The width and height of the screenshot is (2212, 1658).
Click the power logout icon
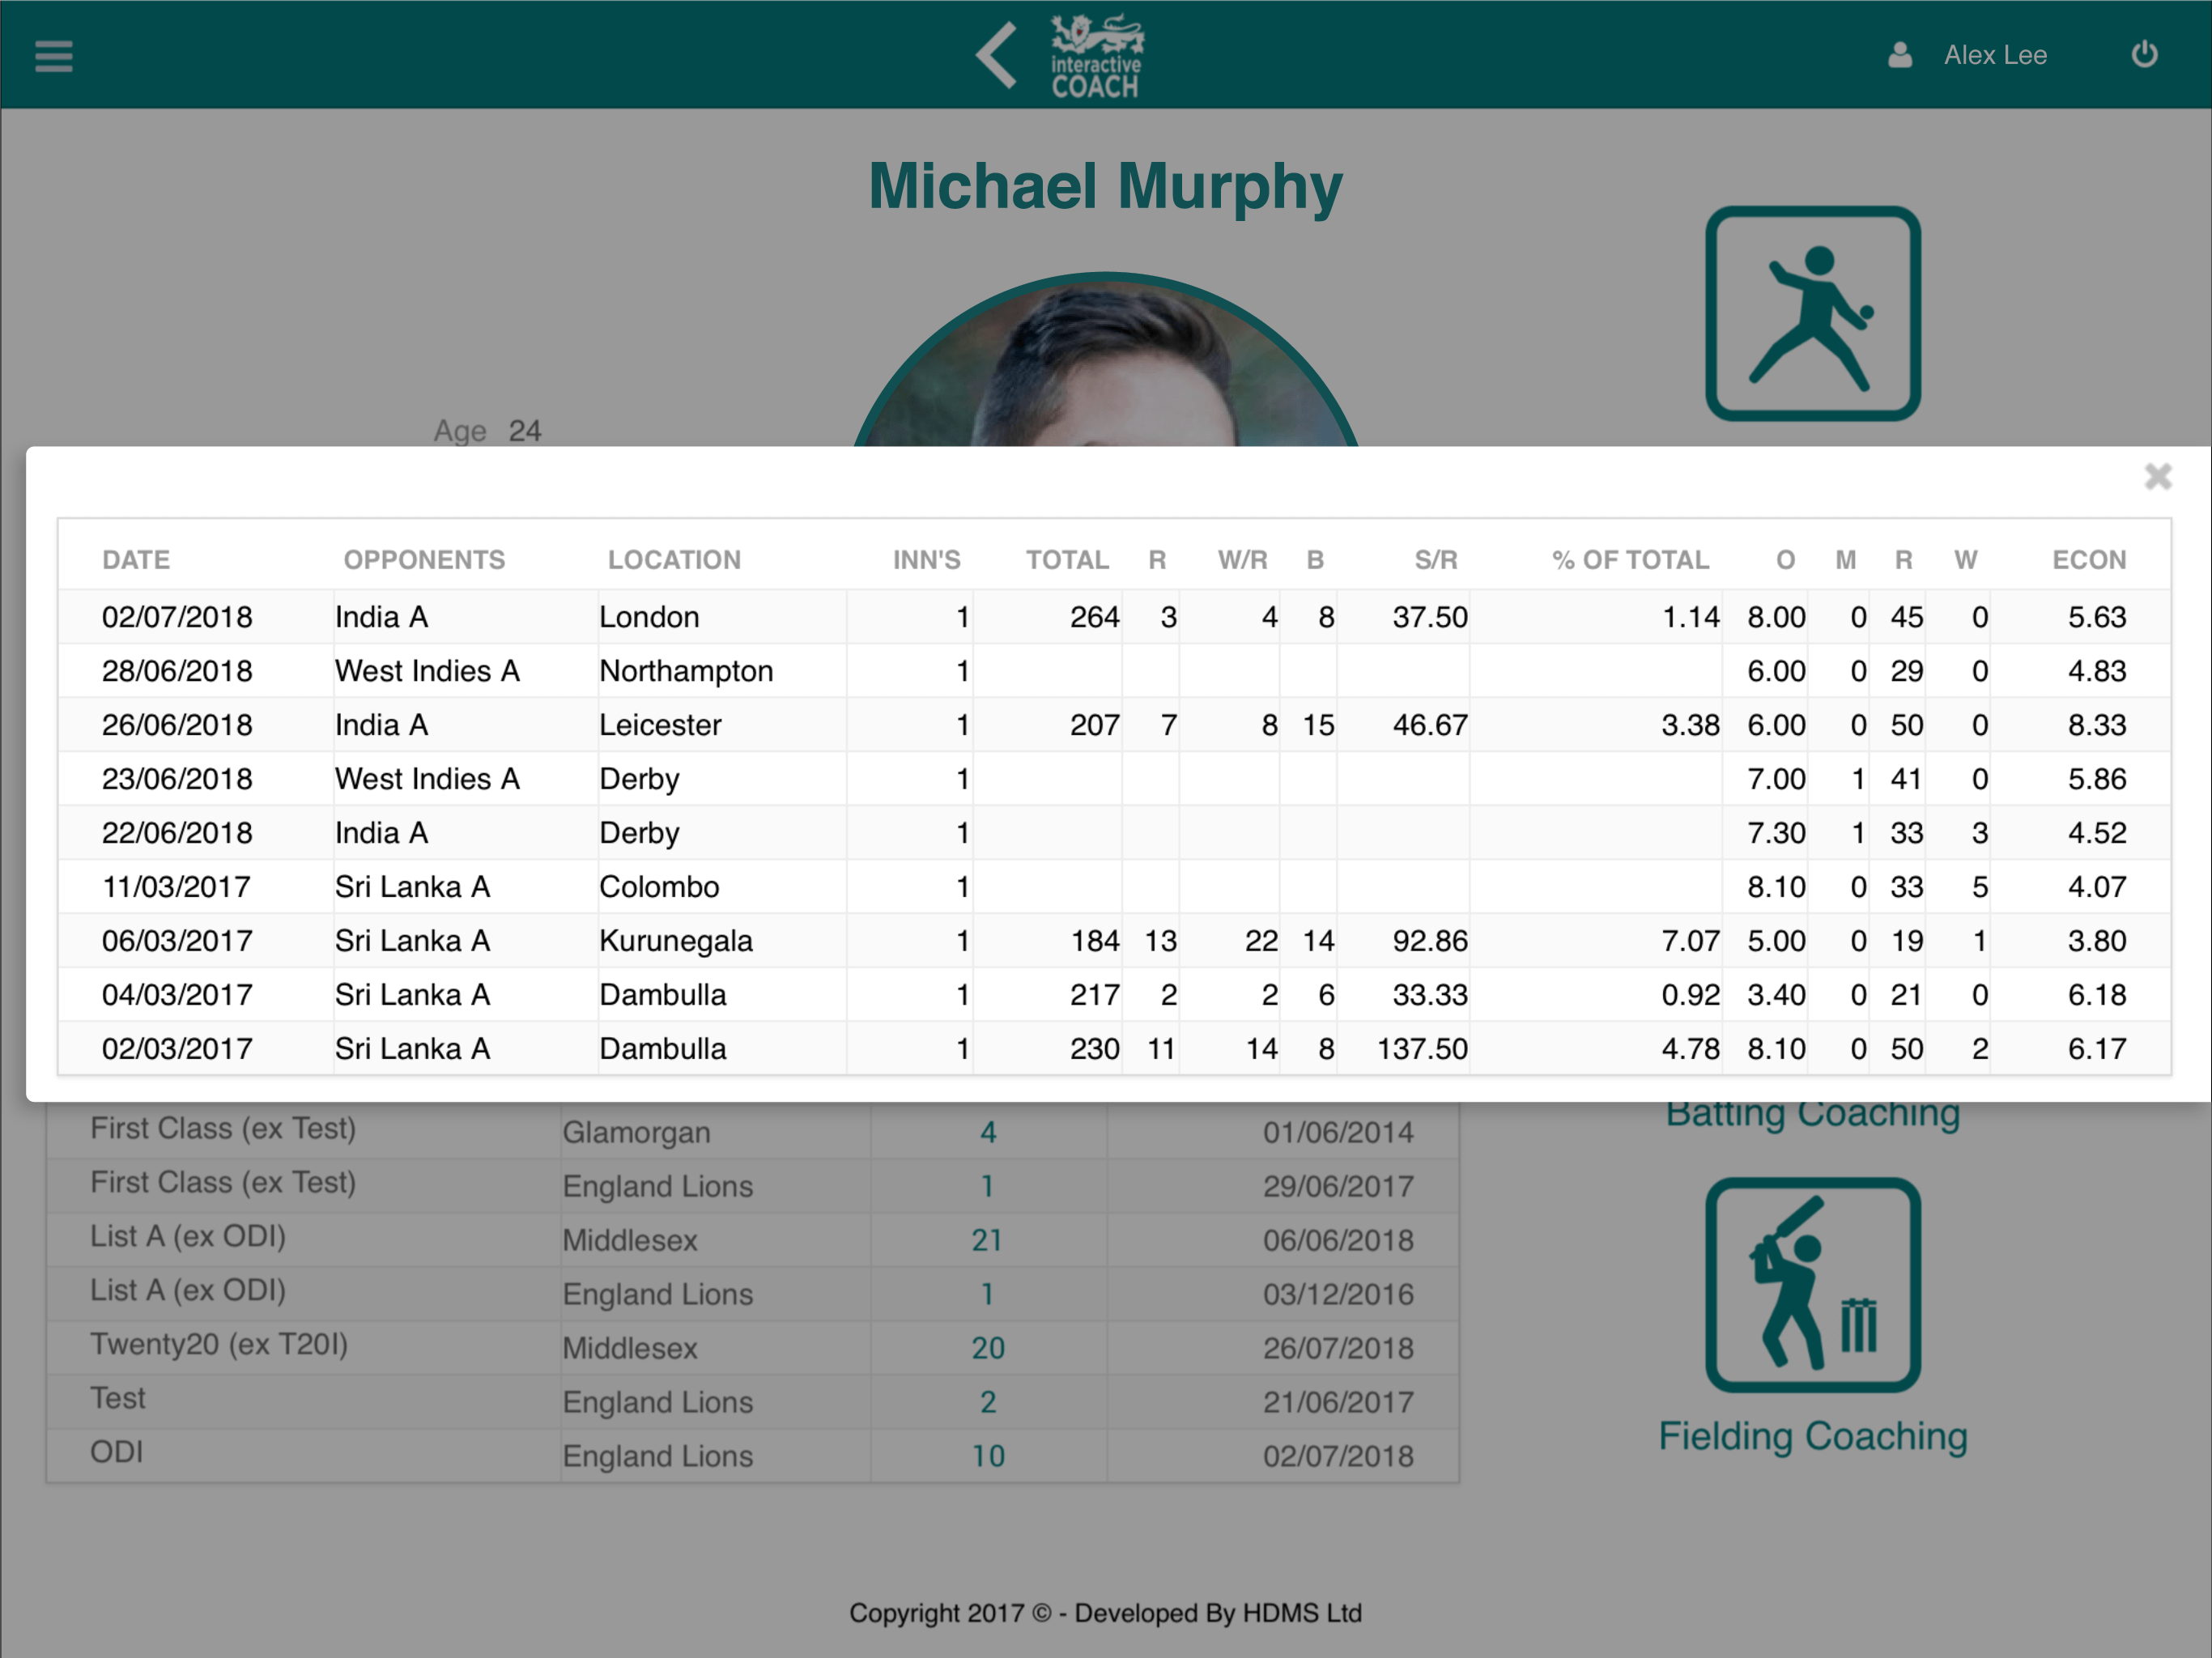click(2144, 54)
